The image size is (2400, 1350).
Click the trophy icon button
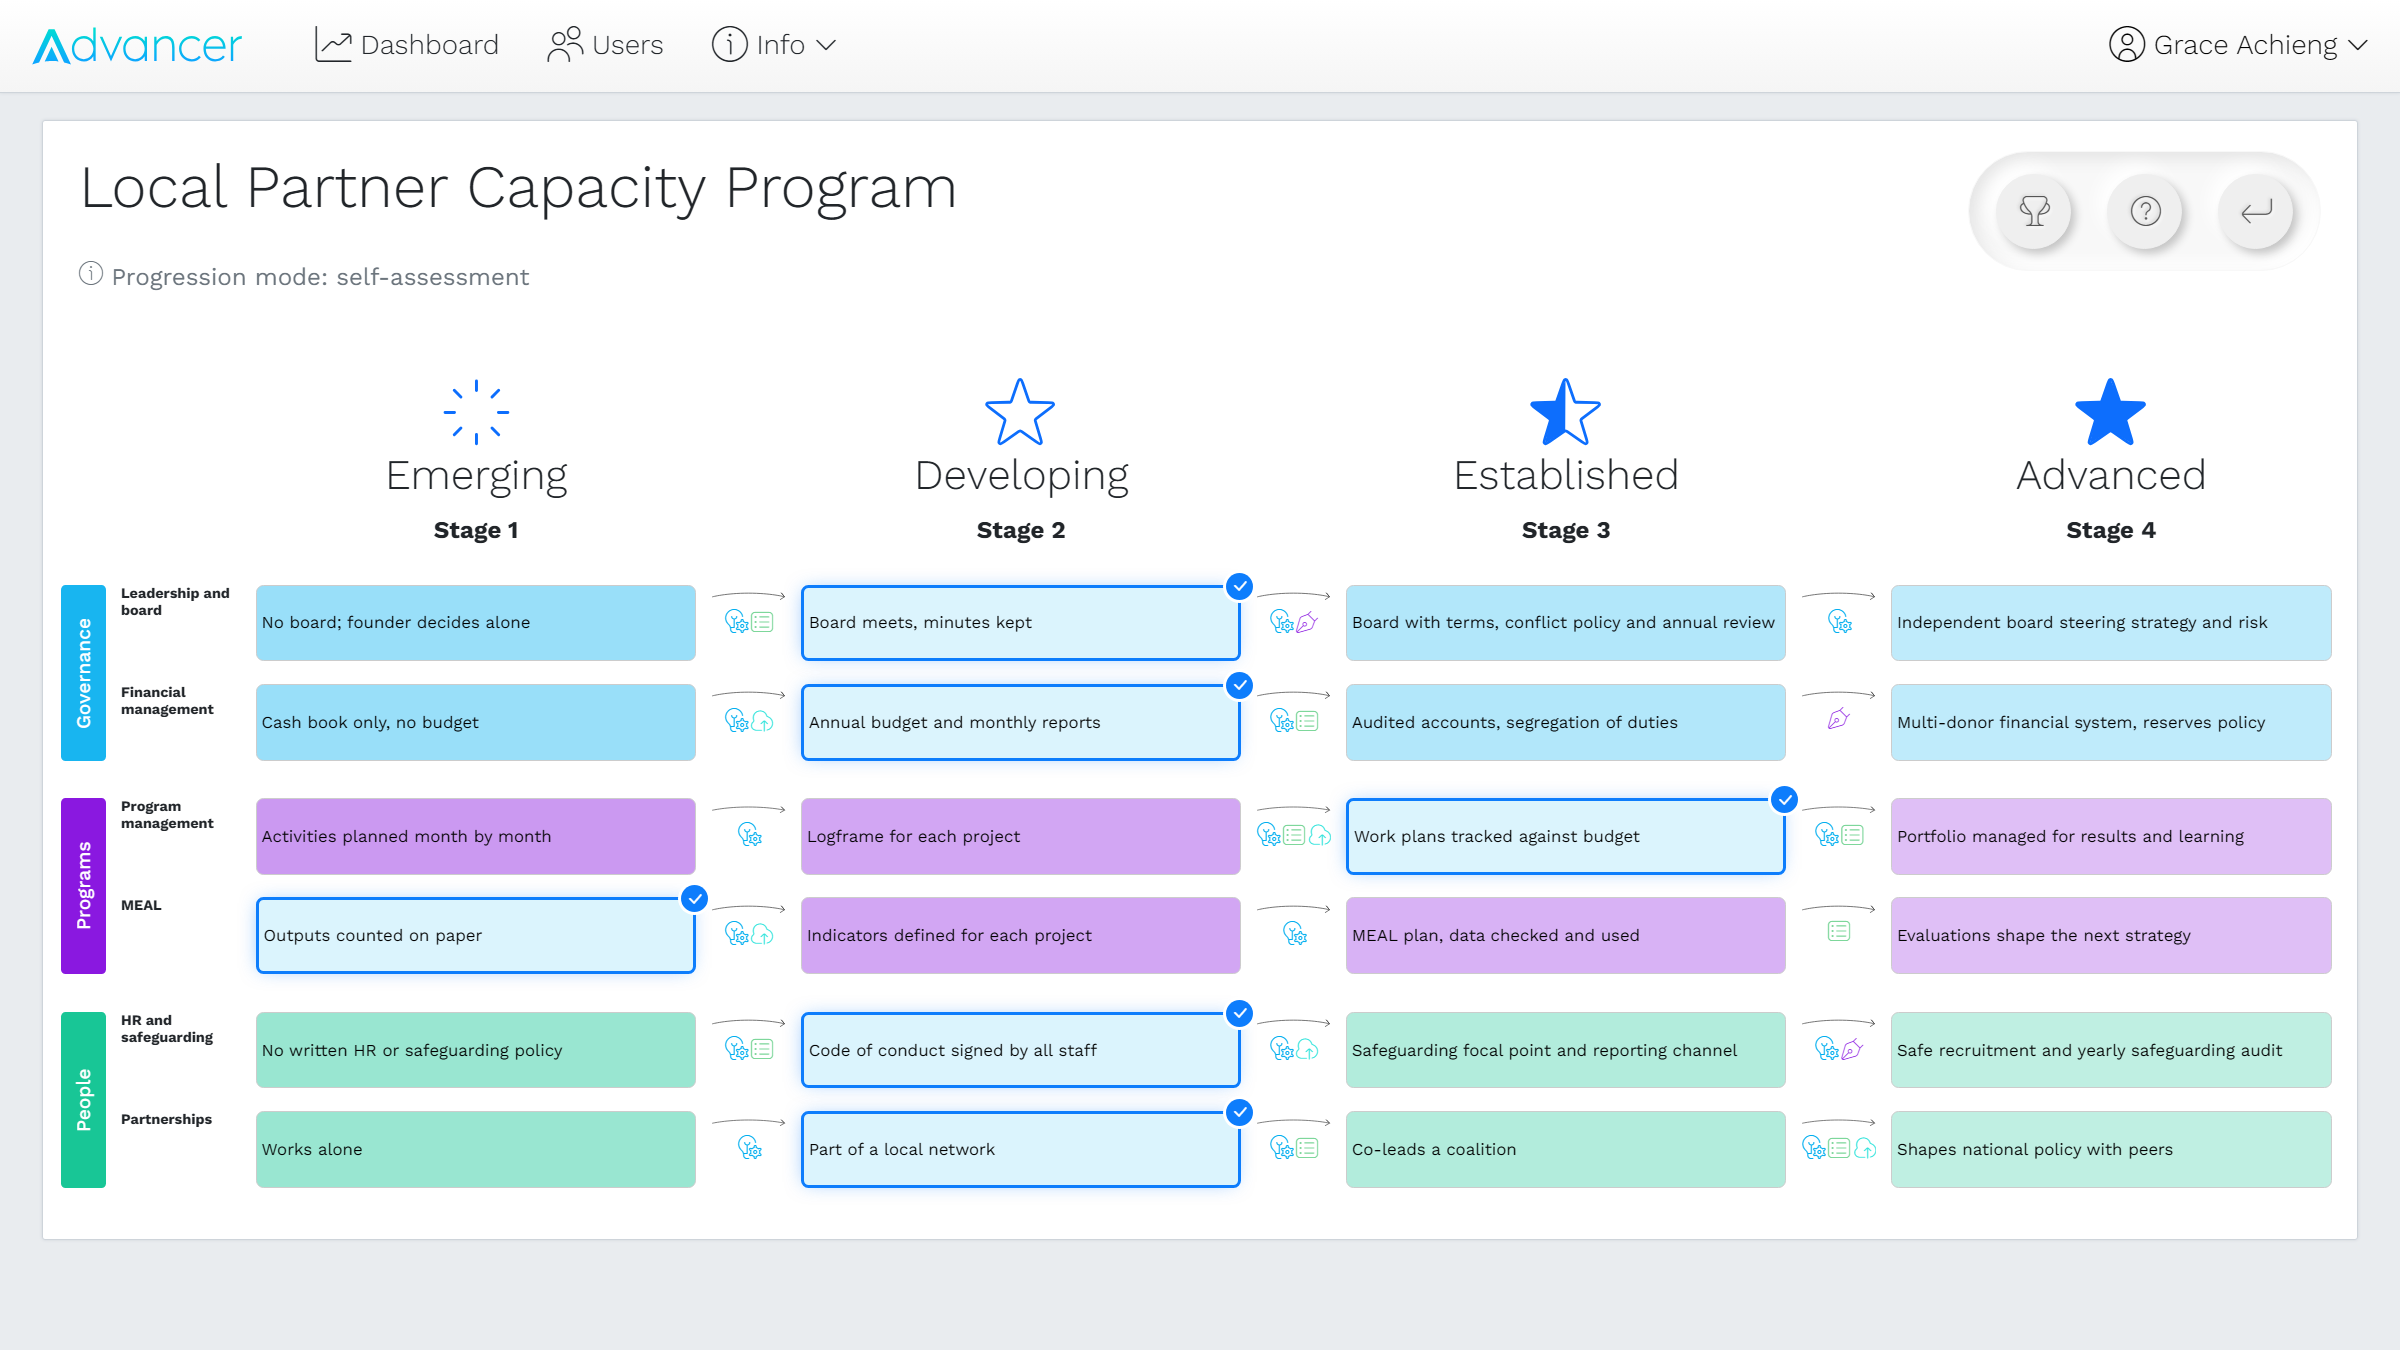[2034, 211]
